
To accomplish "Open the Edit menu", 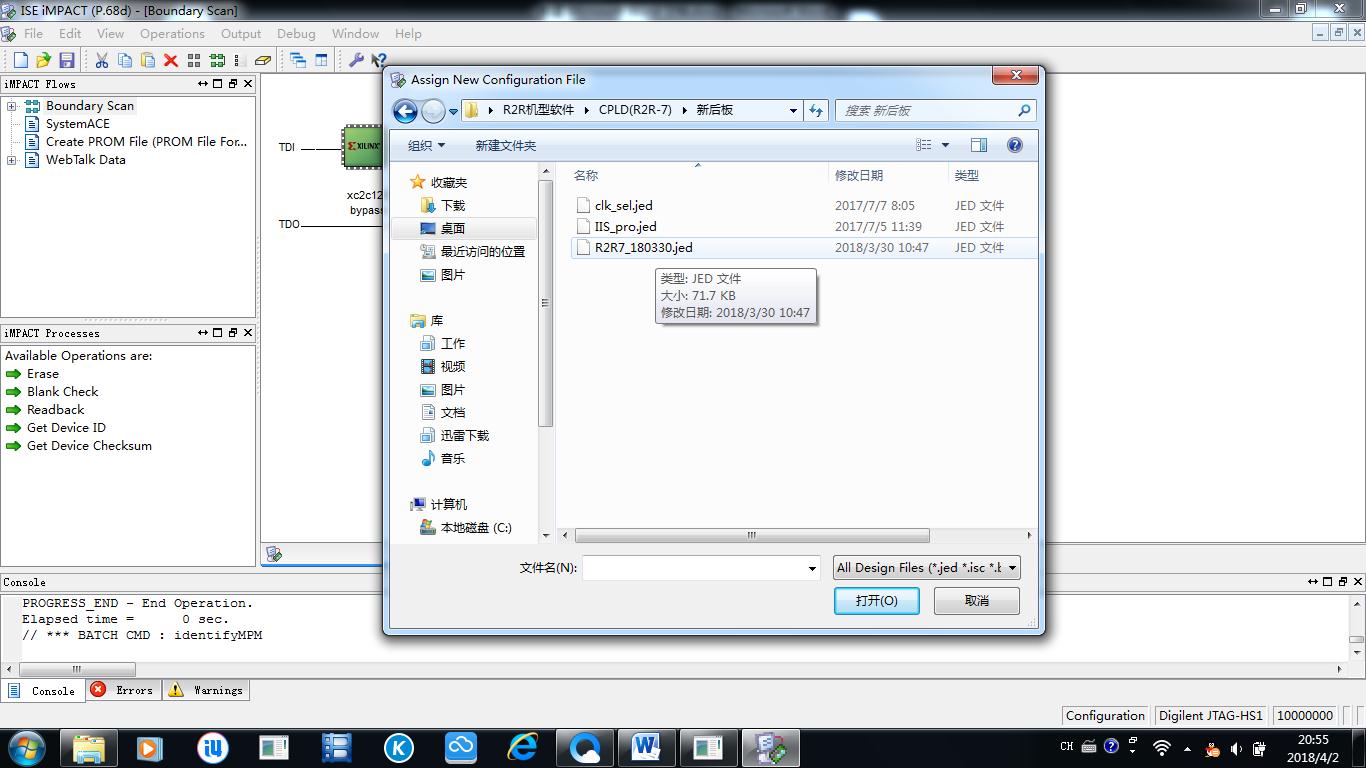I will click(70, 33).
